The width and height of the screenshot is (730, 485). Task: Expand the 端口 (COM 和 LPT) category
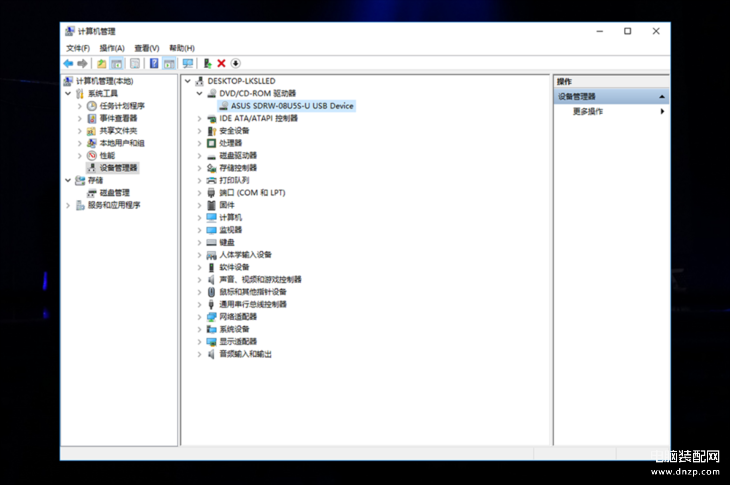(199, 193)
